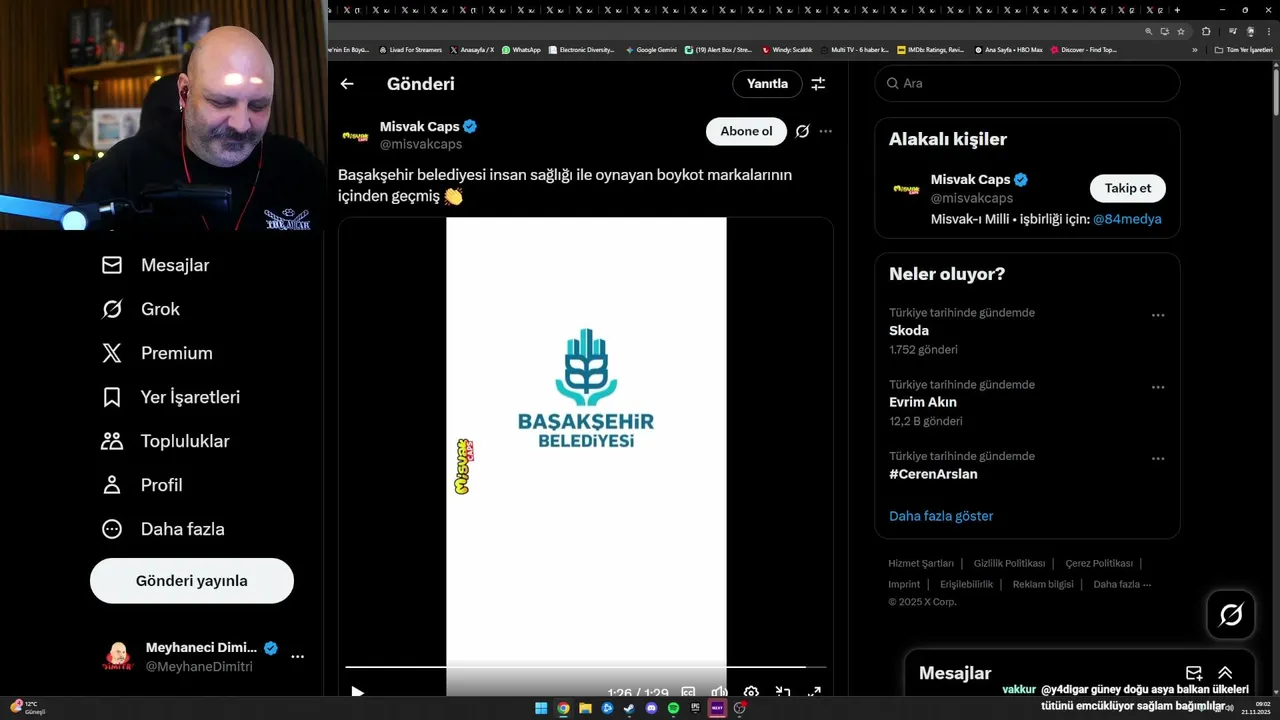Viewport: 1280px width, 720px height.
Task: Click the Gönderi yayınla button
Action: pos(192,581)
